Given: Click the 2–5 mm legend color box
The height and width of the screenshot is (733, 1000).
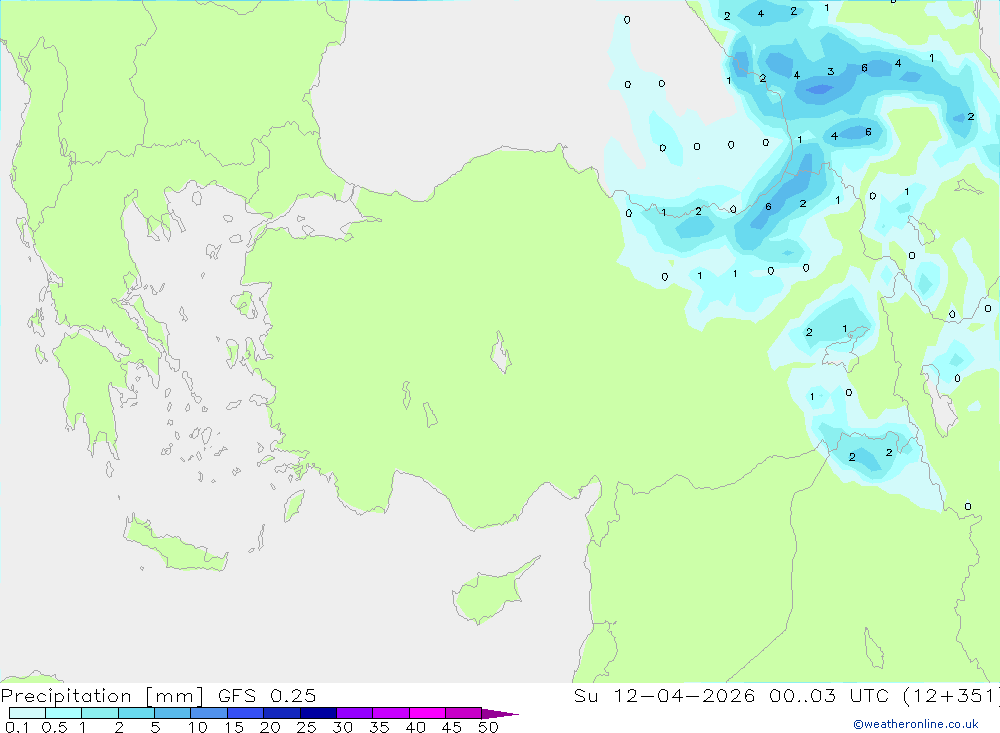Looking at the screenshot, I should click(x=136, y=713).
